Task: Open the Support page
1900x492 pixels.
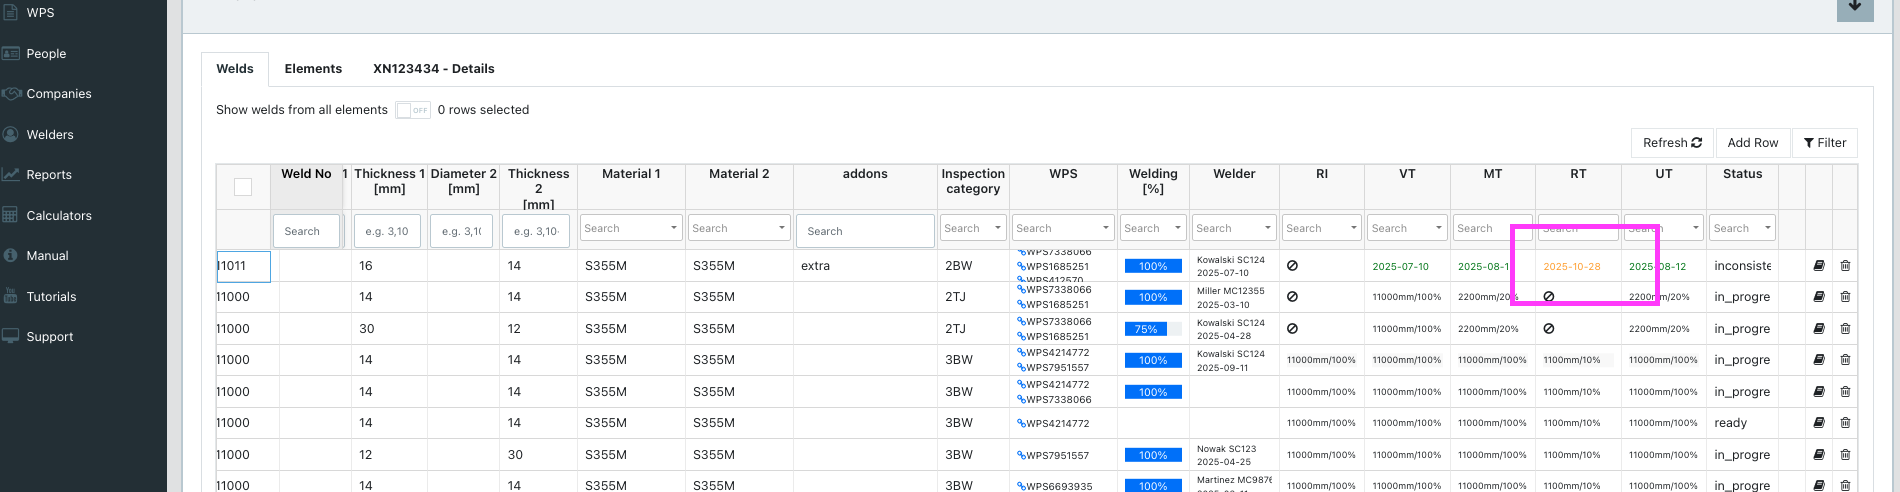Action: click(50, 337)
